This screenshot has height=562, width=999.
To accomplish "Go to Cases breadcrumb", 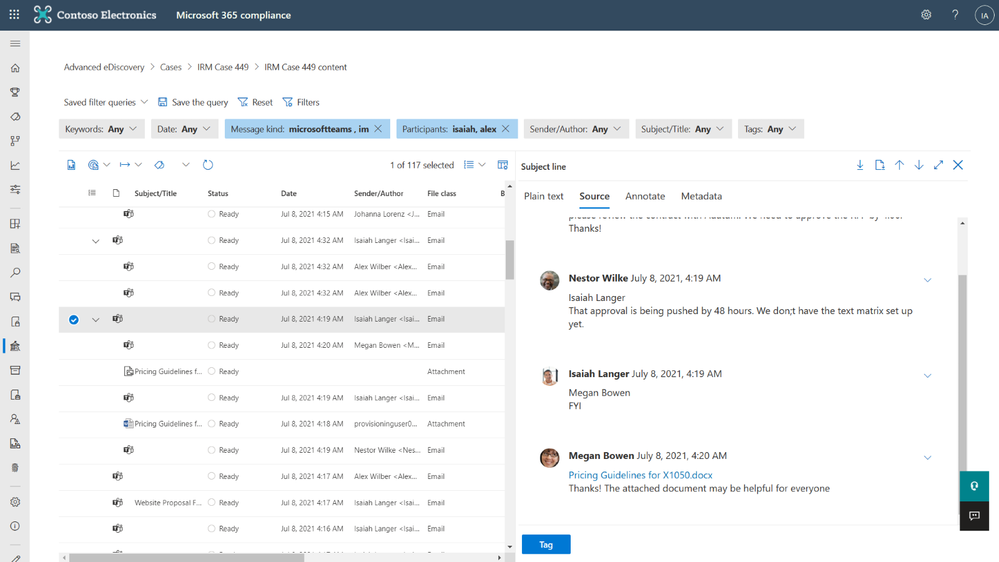I will click(171, 67).
